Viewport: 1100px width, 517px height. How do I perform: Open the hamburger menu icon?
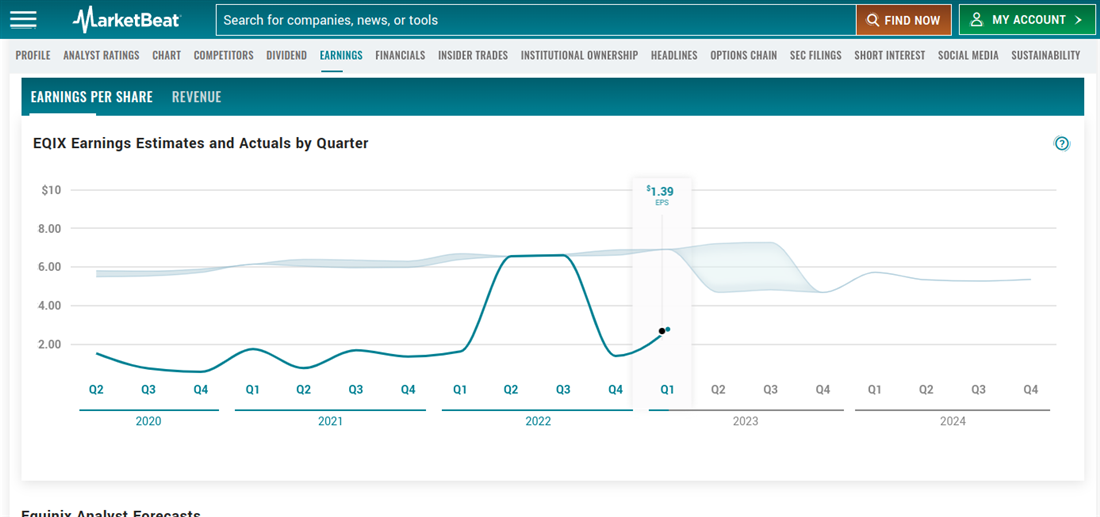[22, 20]
